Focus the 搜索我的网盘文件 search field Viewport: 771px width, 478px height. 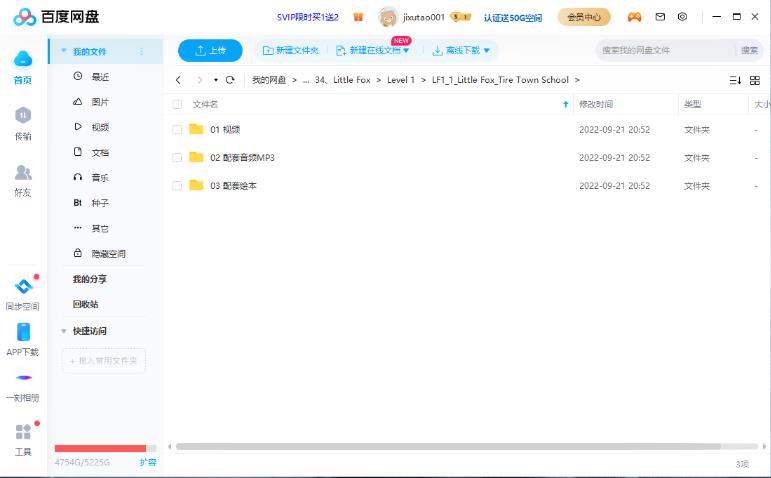click(668, 50)
